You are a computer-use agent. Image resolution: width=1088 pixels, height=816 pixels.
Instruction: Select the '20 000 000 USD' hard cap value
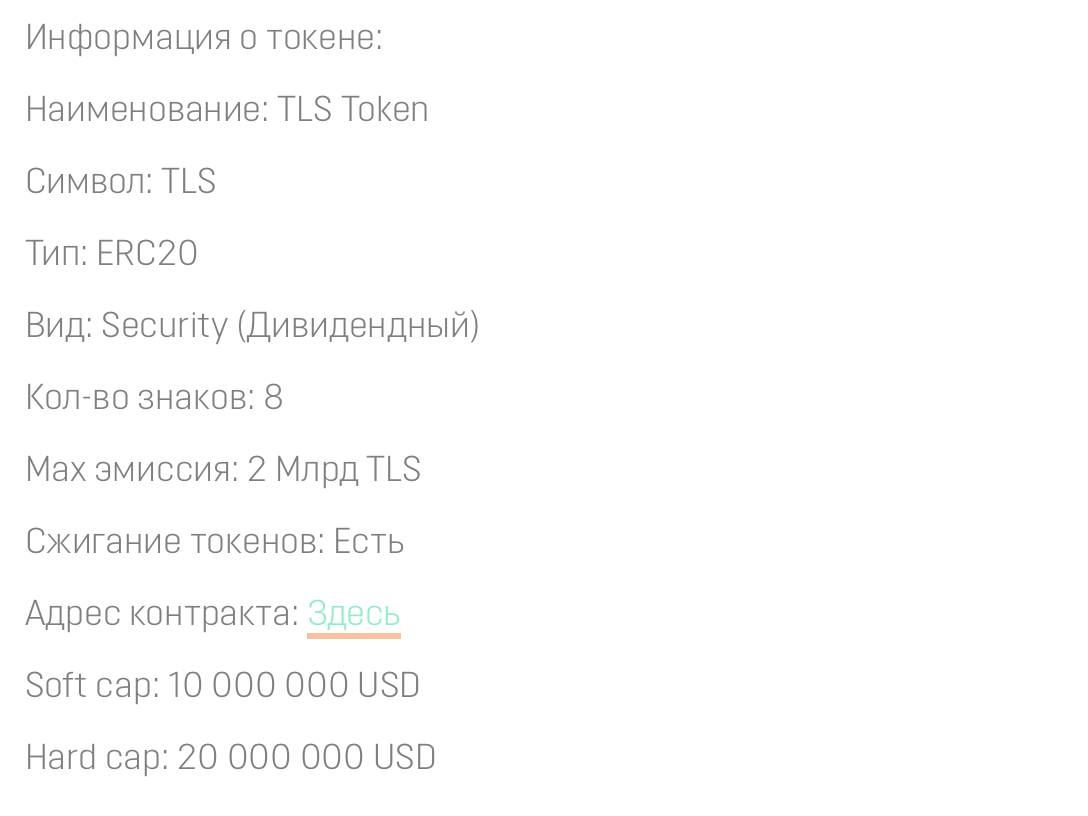point(307,758)
